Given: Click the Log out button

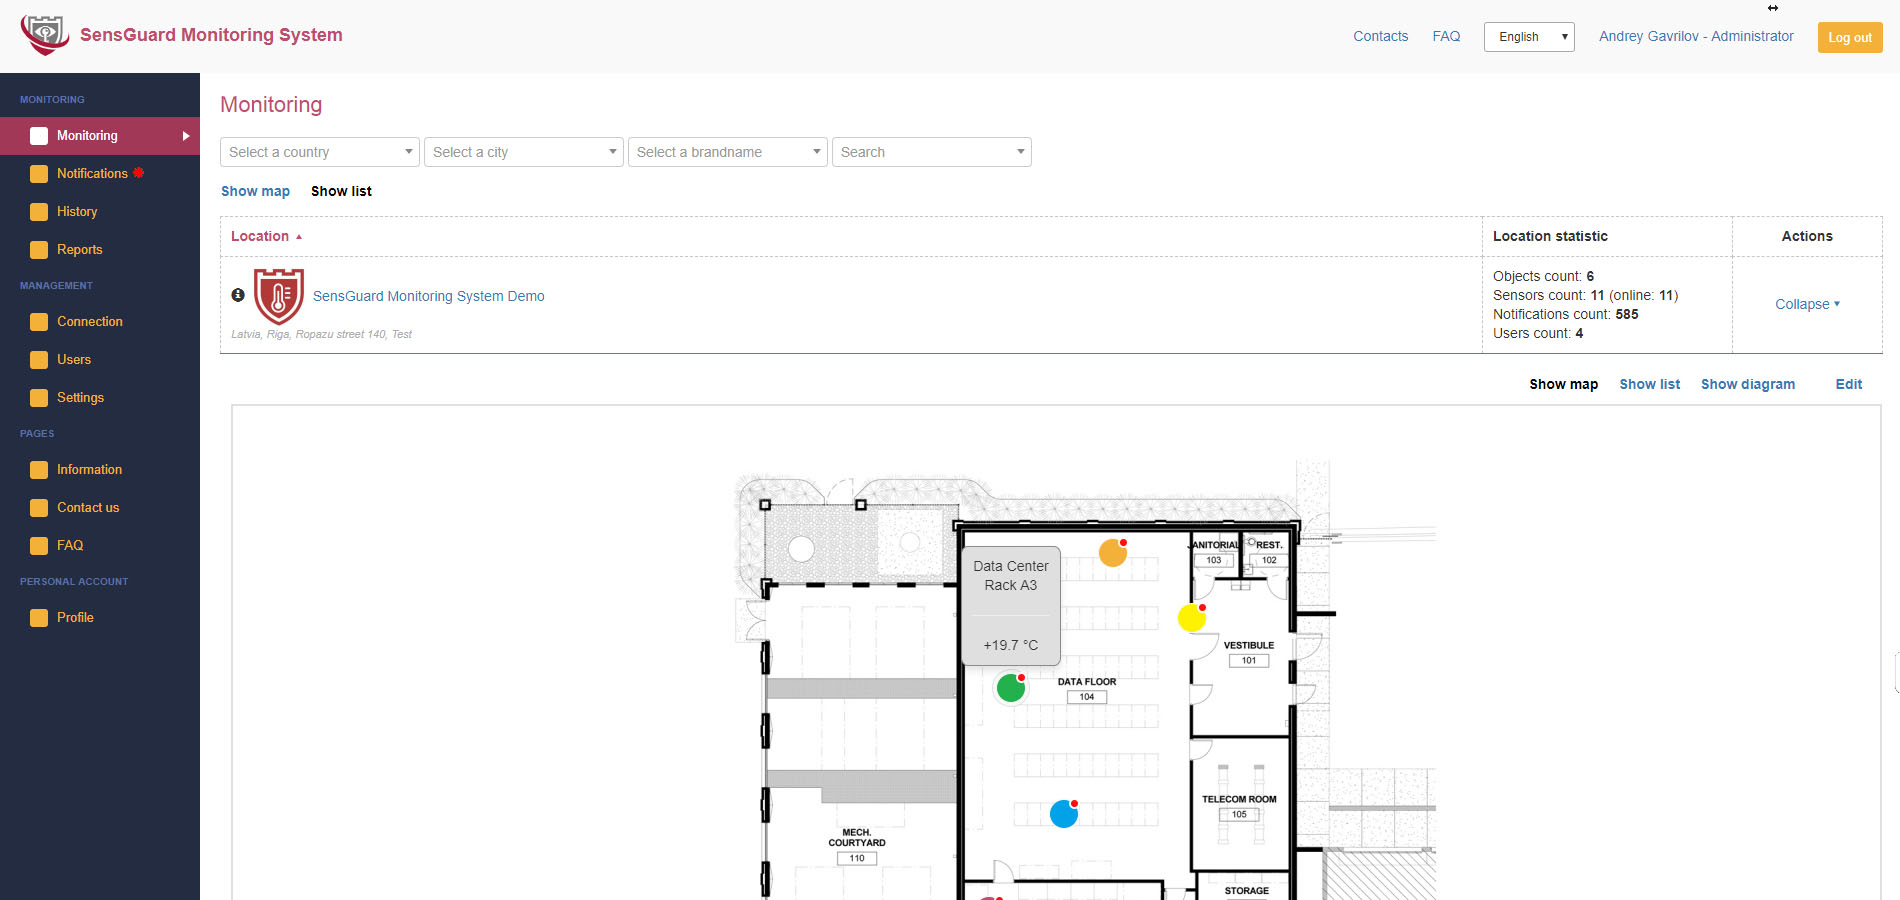Looking at the screenshot, I should [1849, 37].
